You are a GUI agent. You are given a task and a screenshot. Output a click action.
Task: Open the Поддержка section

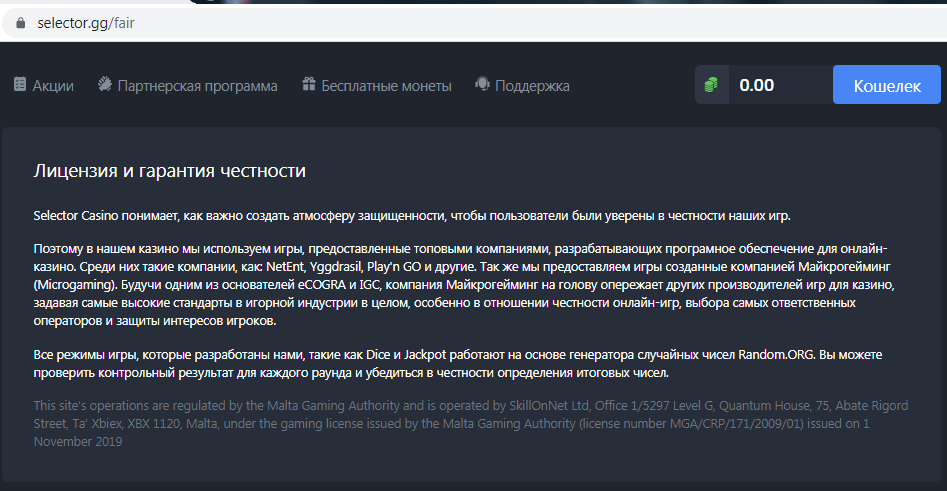click(532, 86)
